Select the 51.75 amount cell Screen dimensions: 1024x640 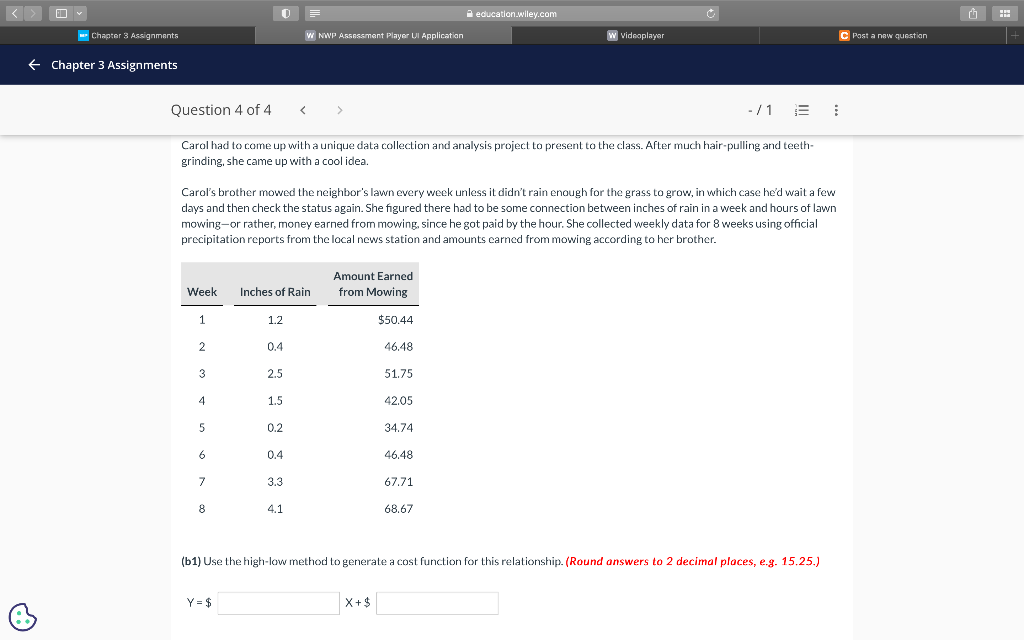398,374
